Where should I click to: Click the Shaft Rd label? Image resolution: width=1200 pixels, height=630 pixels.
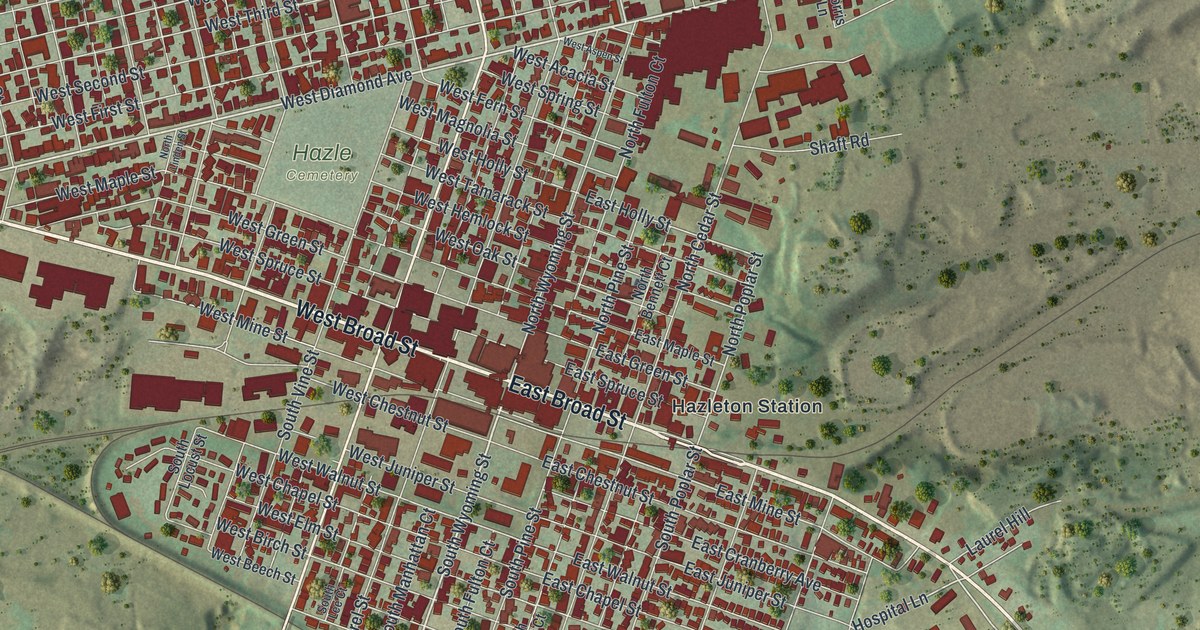pos(838,146)
